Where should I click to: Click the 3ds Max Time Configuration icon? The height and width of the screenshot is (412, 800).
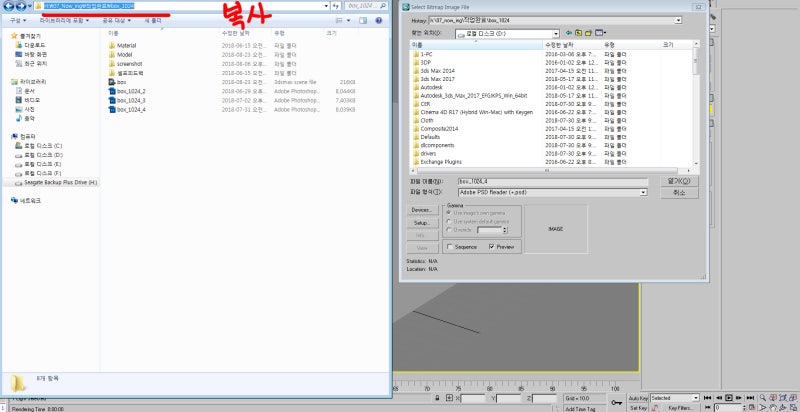tap(752, 407)
